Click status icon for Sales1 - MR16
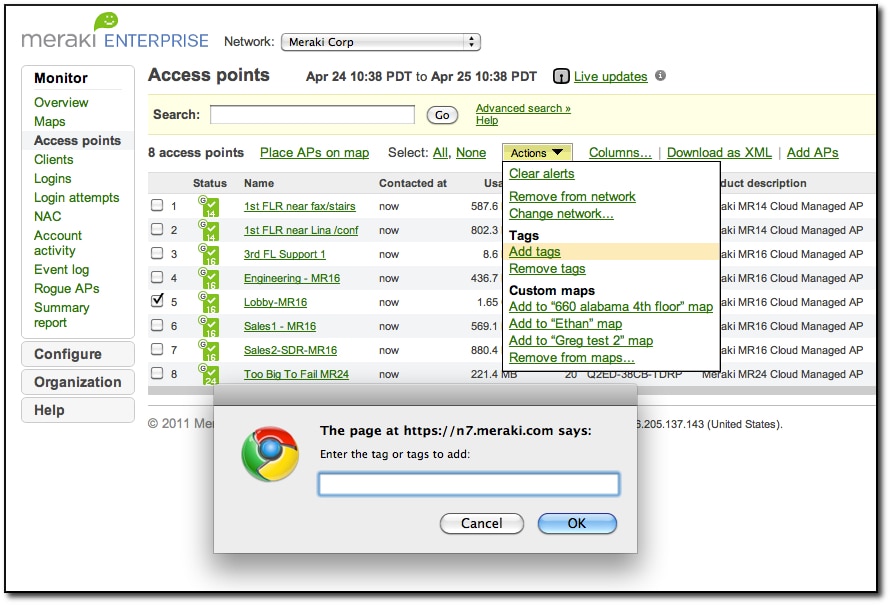 tap(208, 326)
